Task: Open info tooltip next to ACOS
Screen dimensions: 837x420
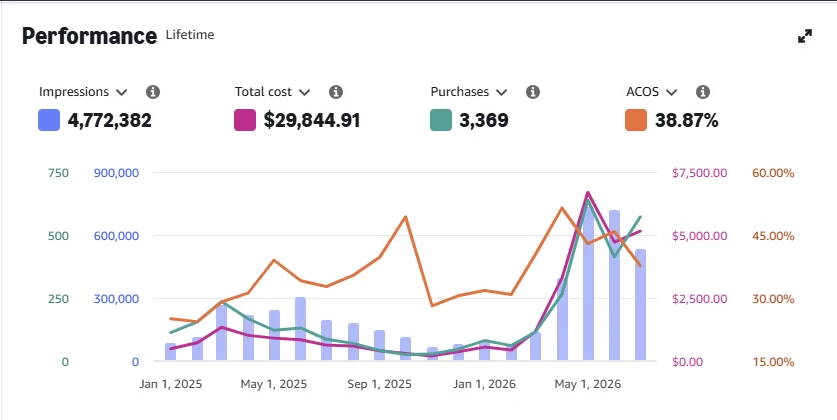Action: 703,92
